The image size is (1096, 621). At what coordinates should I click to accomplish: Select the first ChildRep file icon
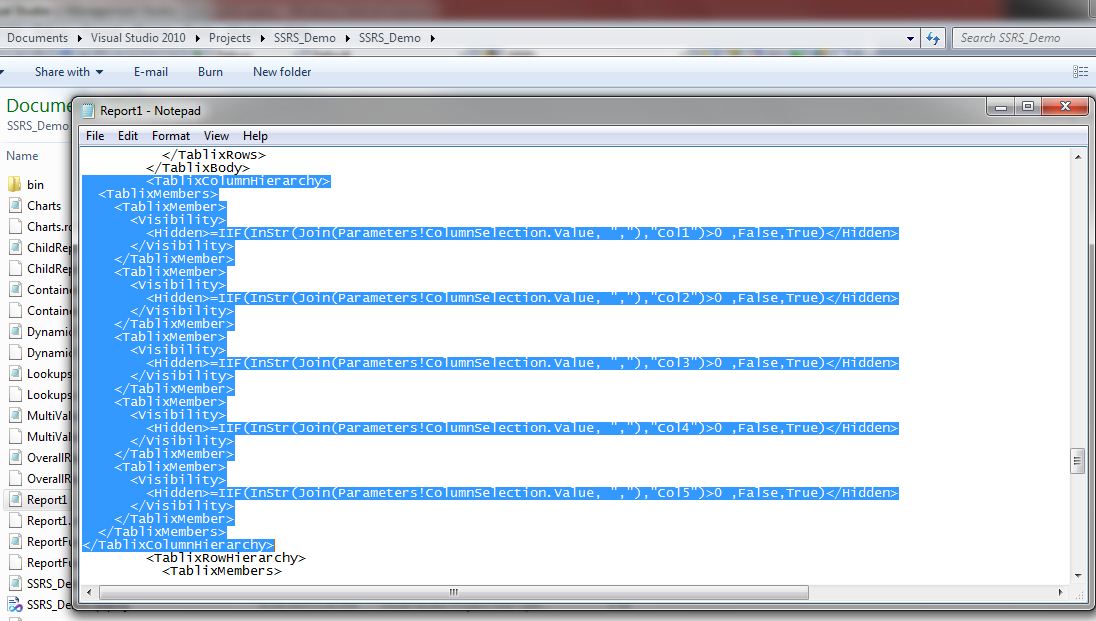(x=15, y=247)
